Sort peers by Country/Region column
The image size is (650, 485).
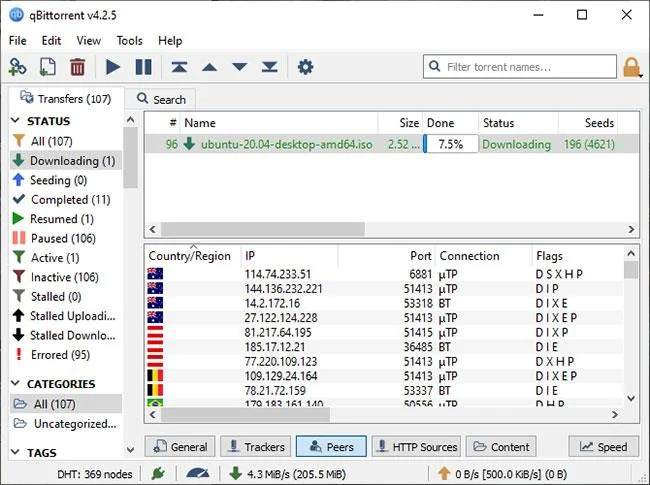(193, 256)
